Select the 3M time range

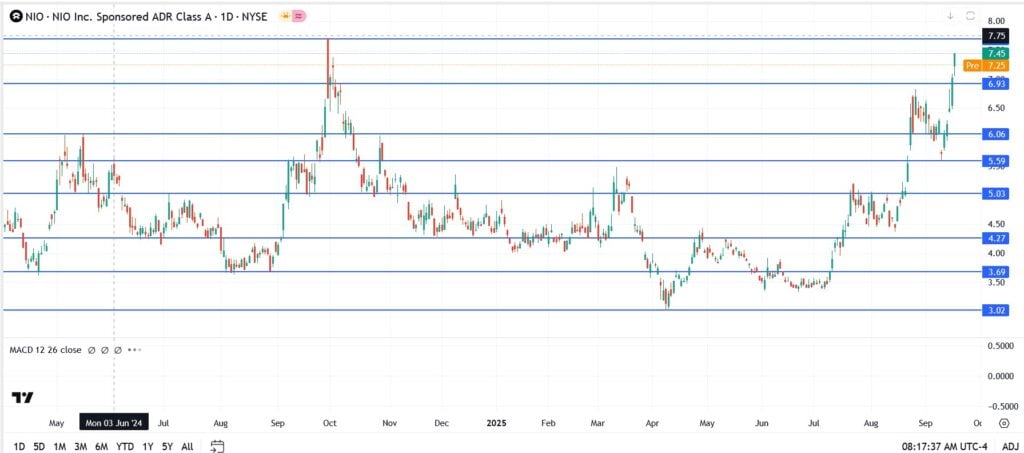pos(80,446)
